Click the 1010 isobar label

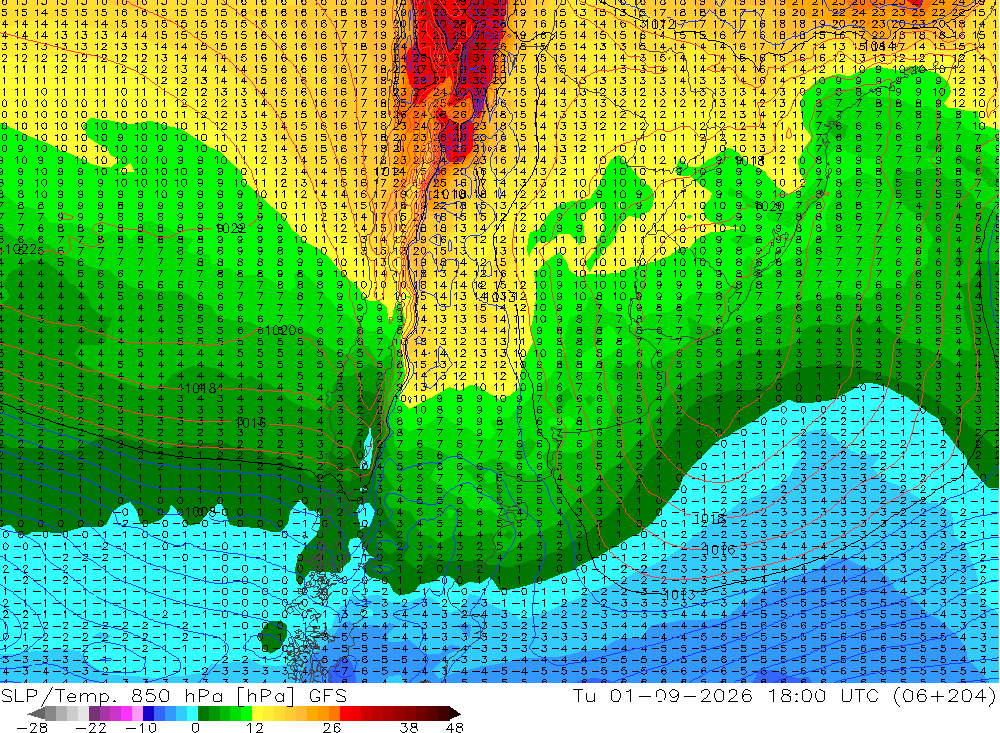450,194
